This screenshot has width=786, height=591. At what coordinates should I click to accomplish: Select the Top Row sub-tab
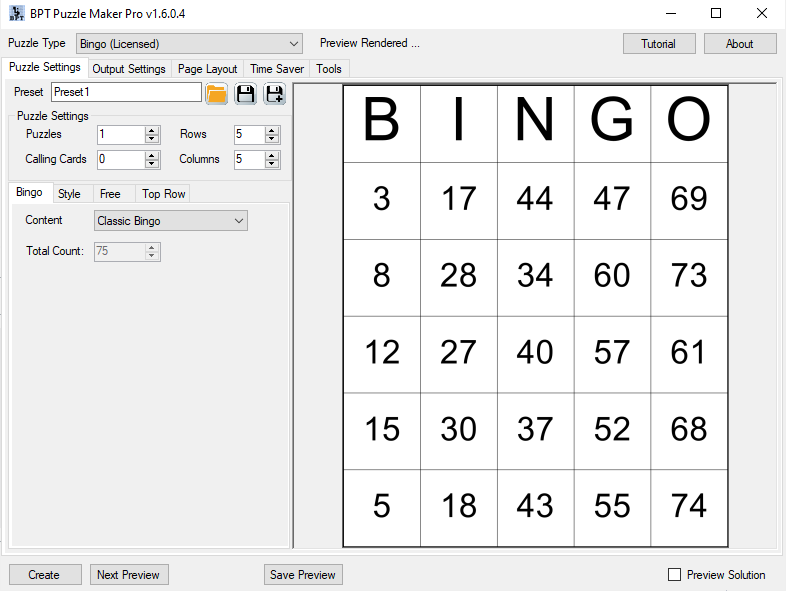coord(163,193)
